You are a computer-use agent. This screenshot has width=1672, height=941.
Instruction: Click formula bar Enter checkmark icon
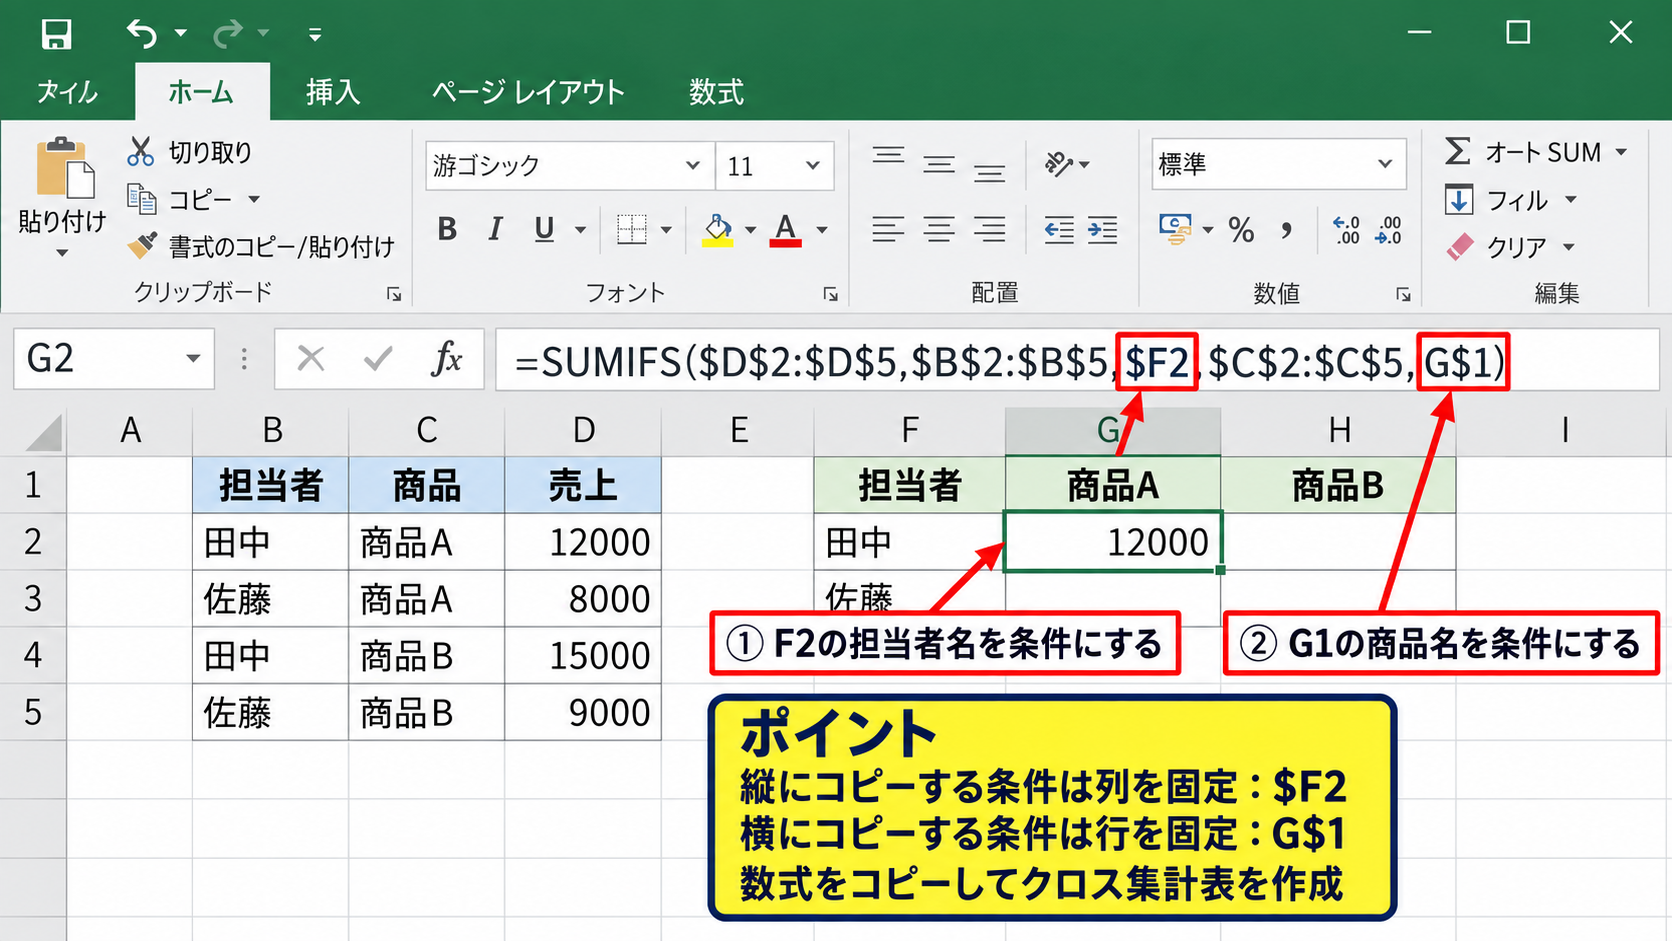pos(378,358)
